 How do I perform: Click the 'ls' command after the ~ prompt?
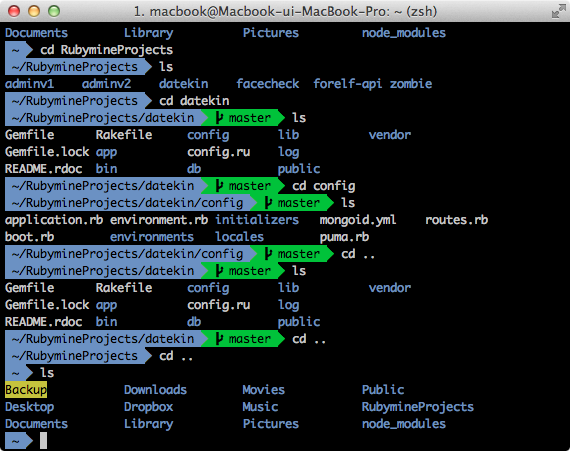tap(47, 373)
